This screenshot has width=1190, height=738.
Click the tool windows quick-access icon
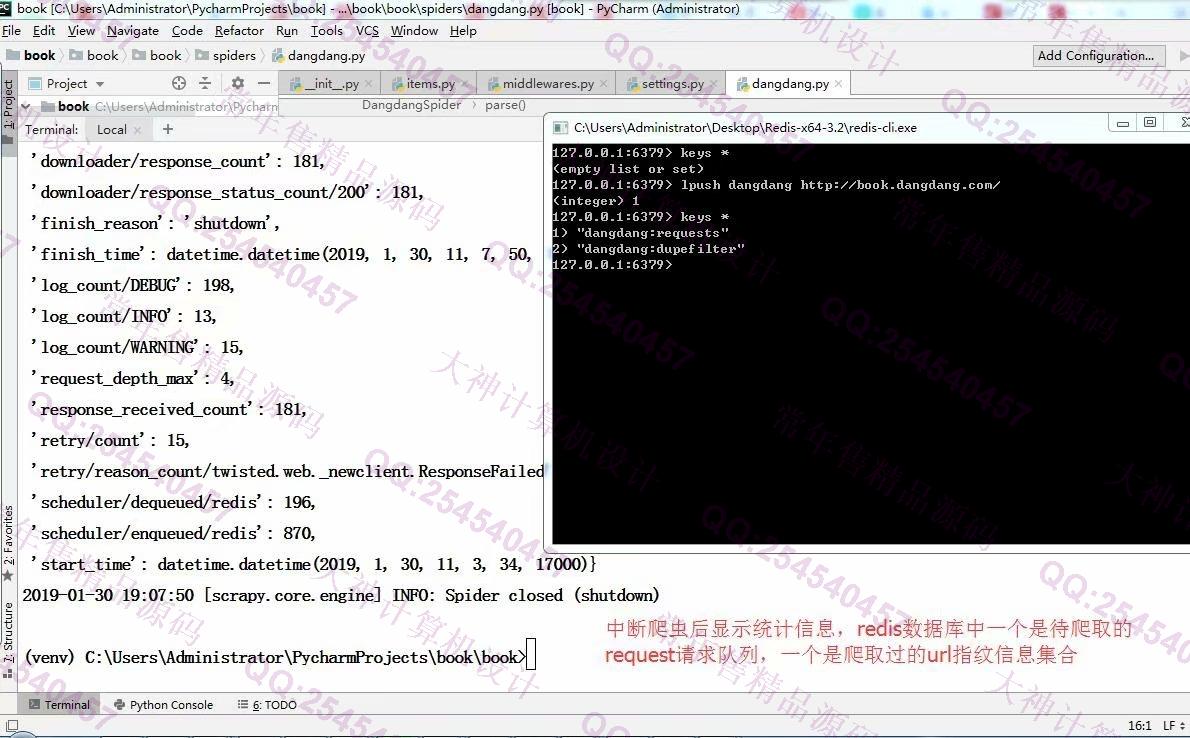click(x=12, y=726)
